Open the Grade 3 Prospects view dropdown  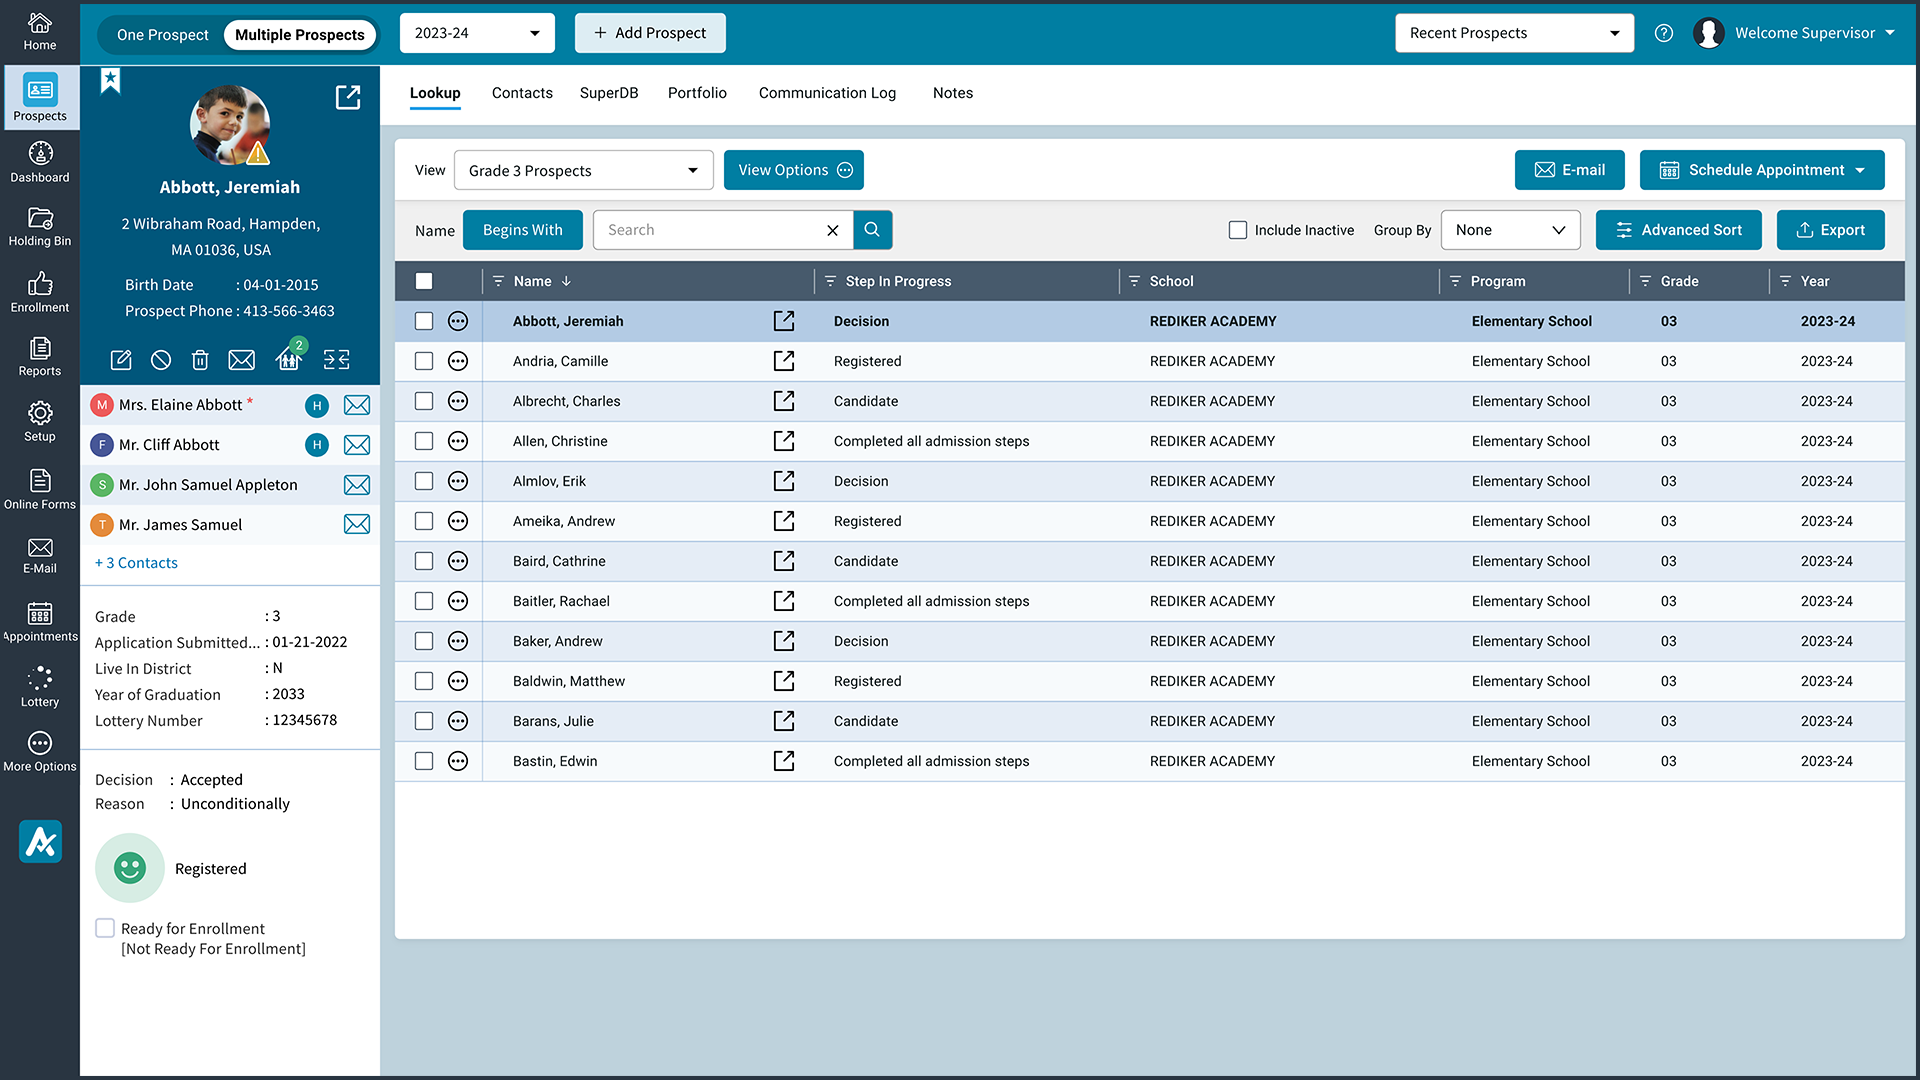(x=583, y=170)
